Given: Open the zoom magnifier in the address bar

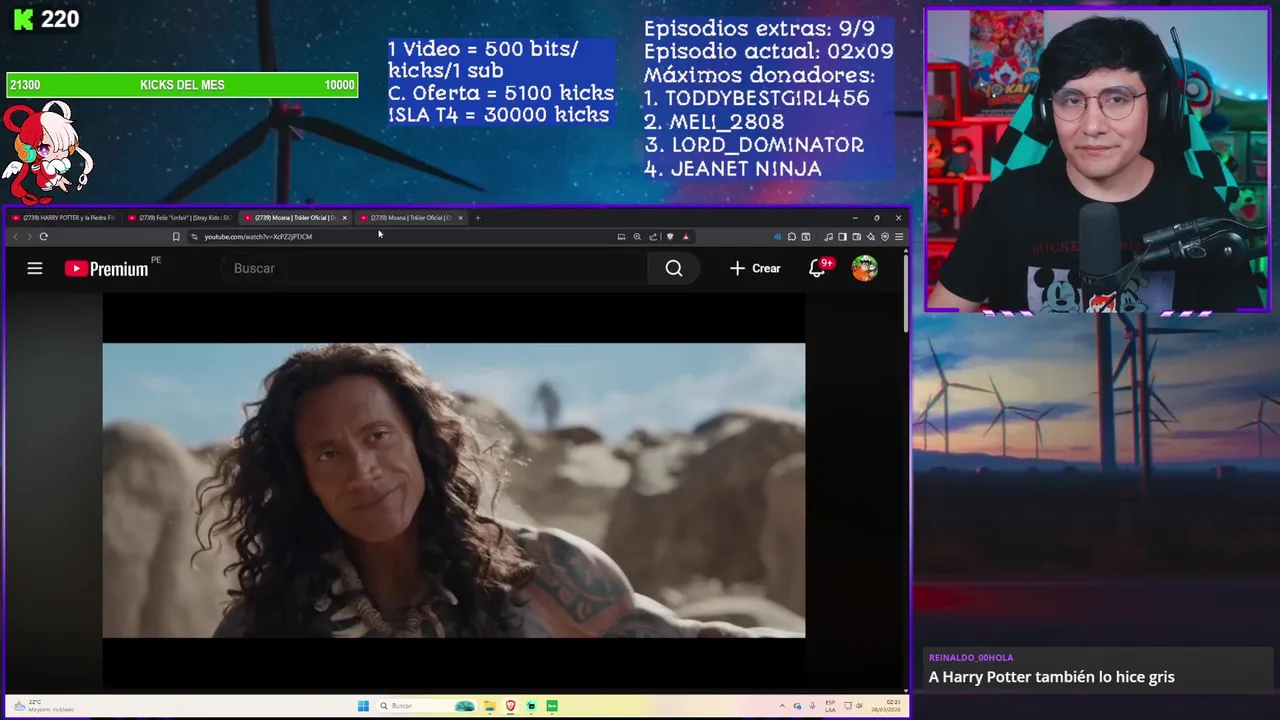Looking at the screenshot, I should (x=637, y=237).
